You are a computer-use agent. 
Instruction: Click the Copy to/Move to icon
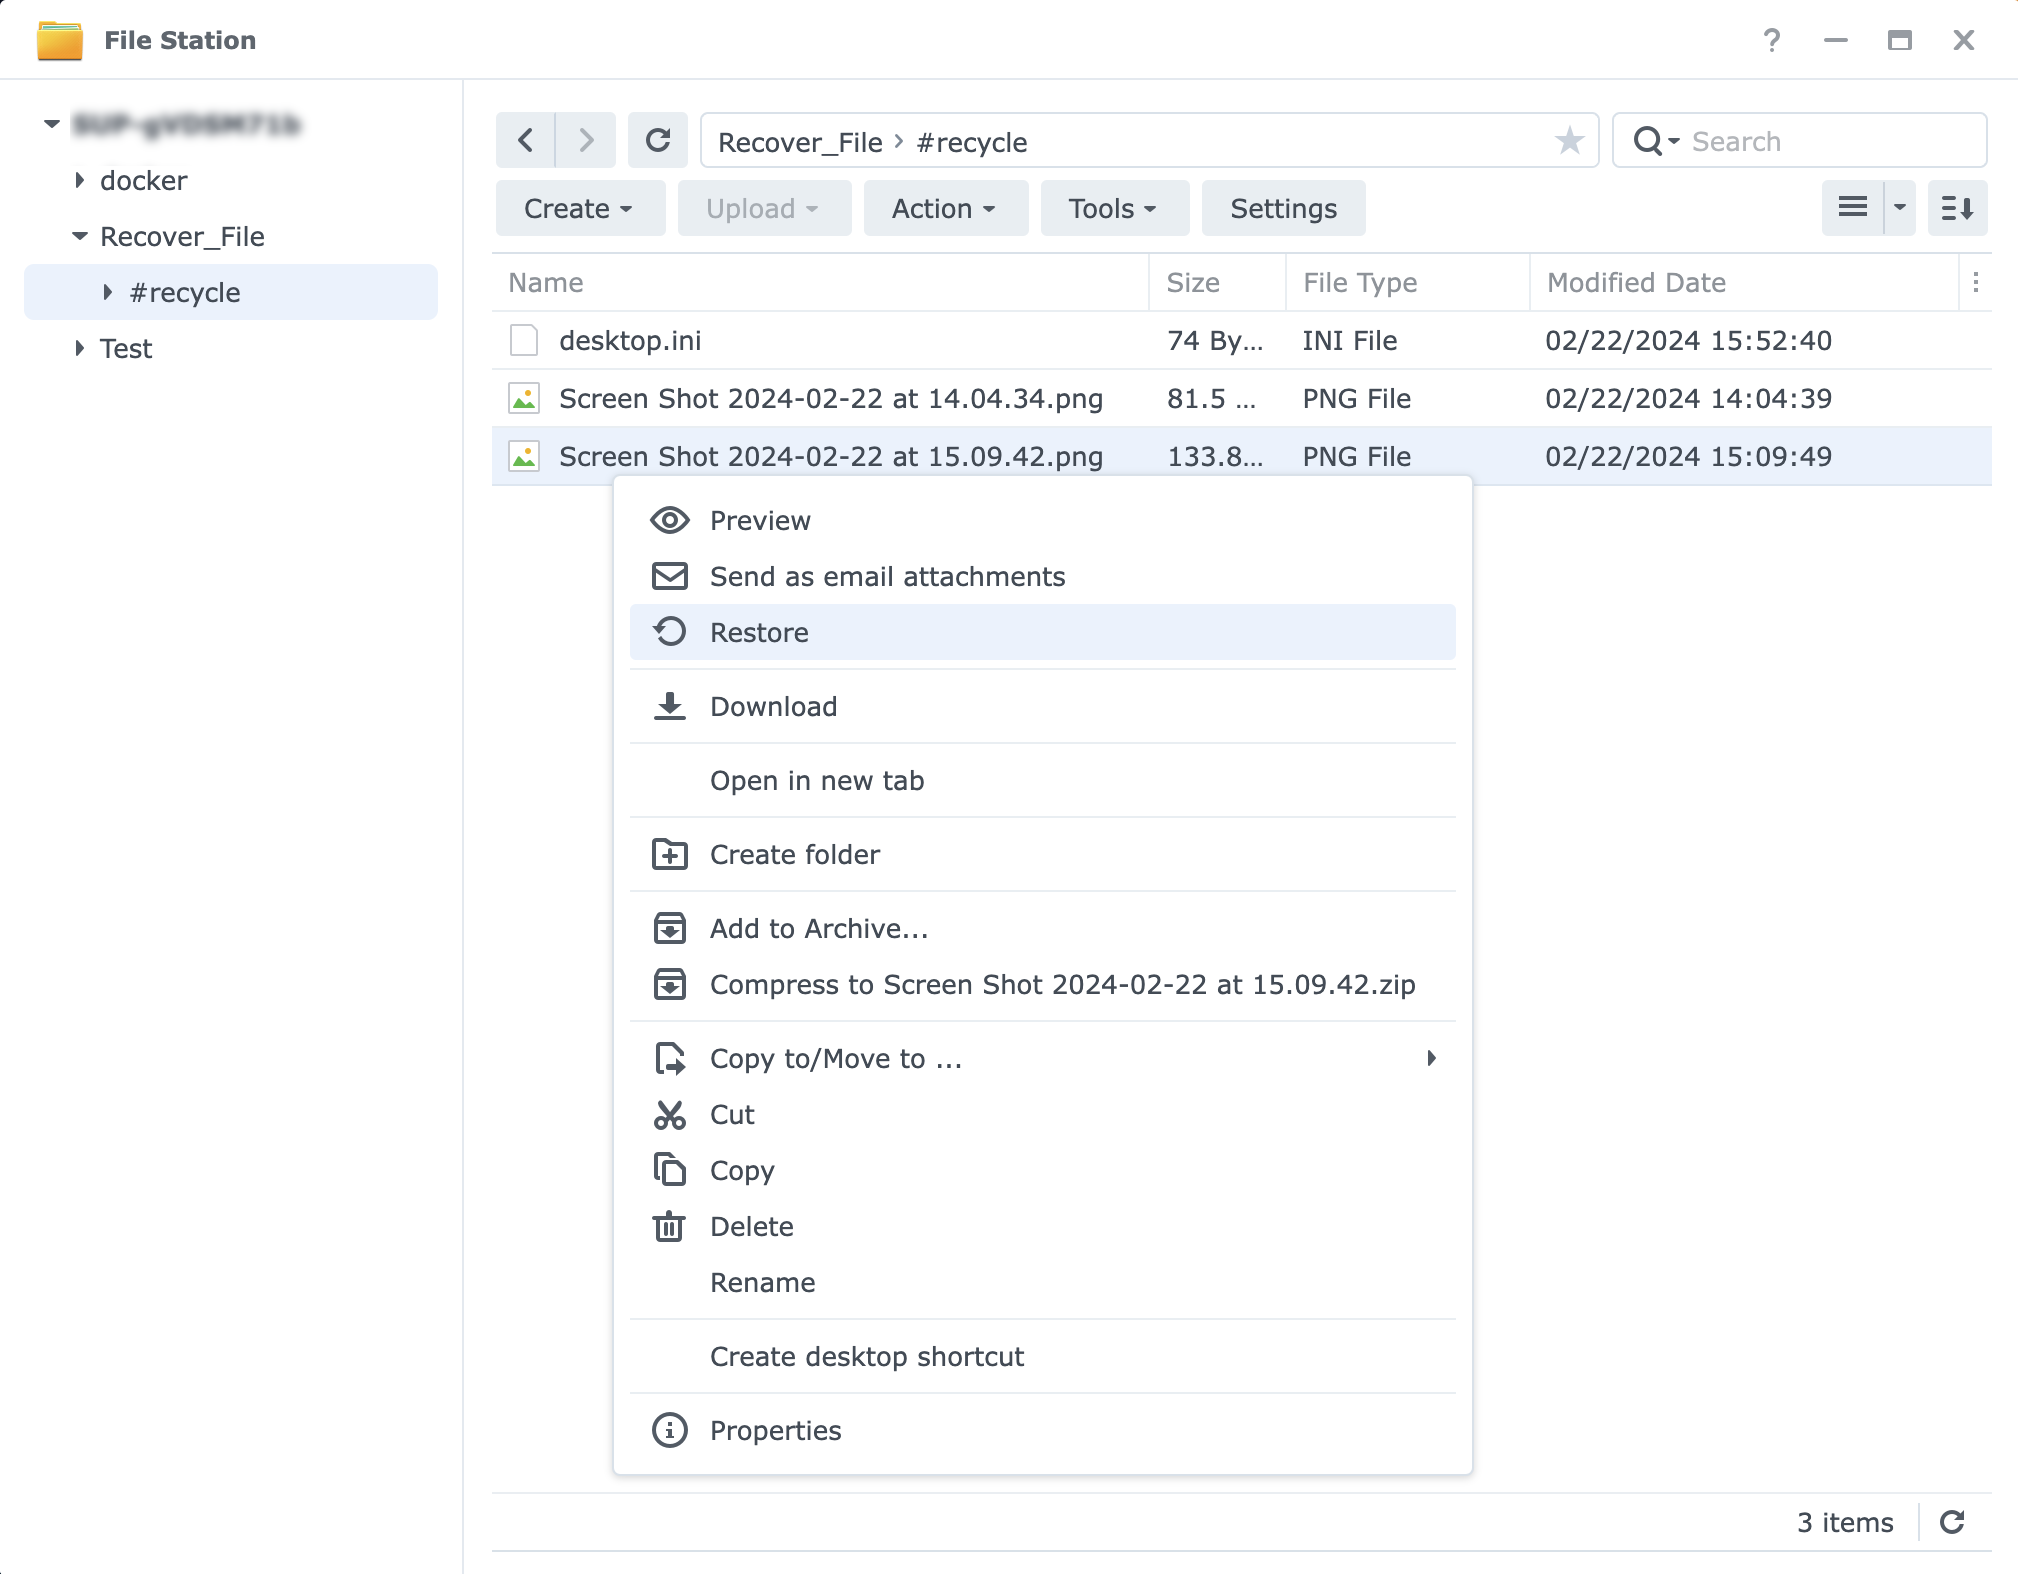pyautogui.click(x=668, y=1058)
